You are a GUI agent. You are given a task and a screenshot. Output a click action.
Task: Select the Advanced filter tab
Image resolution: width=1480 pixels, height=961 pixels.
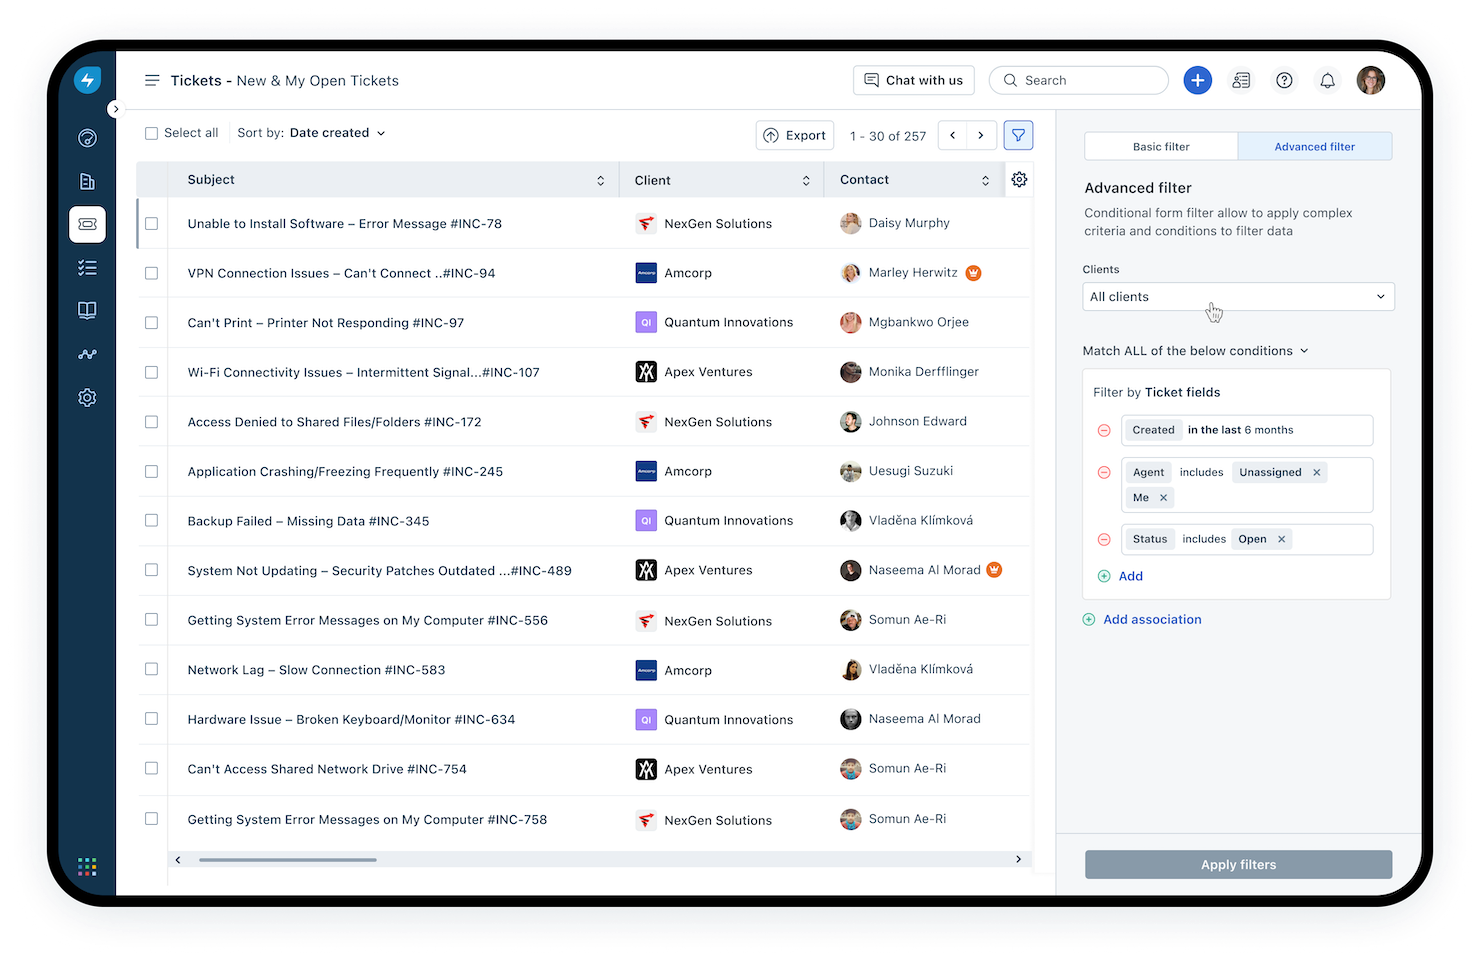[1314, 146]
